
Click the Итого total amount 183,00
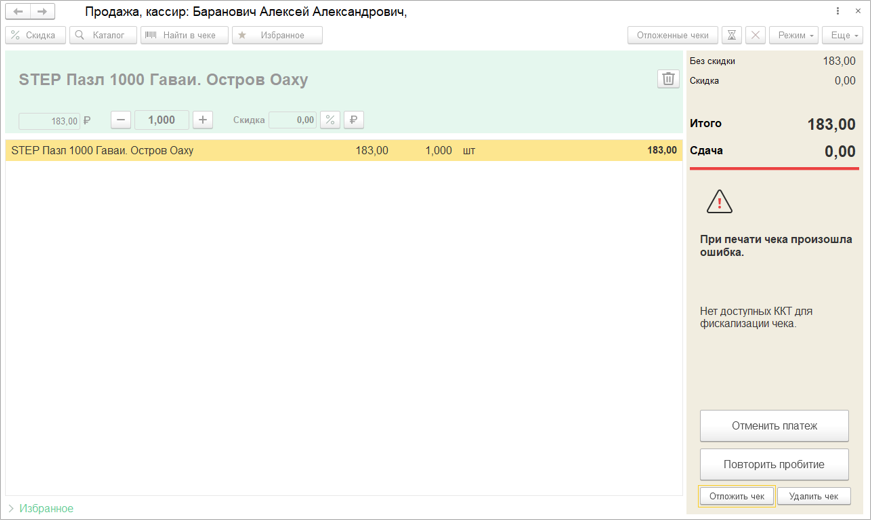831,124
